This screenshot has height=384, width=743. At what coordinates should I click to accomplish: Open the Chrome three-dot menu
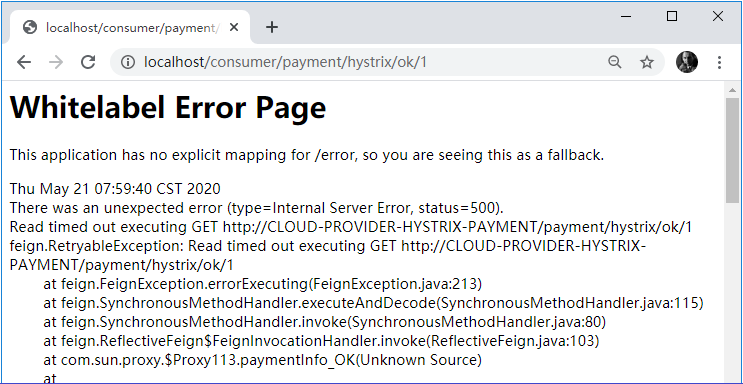click(719, 62)
